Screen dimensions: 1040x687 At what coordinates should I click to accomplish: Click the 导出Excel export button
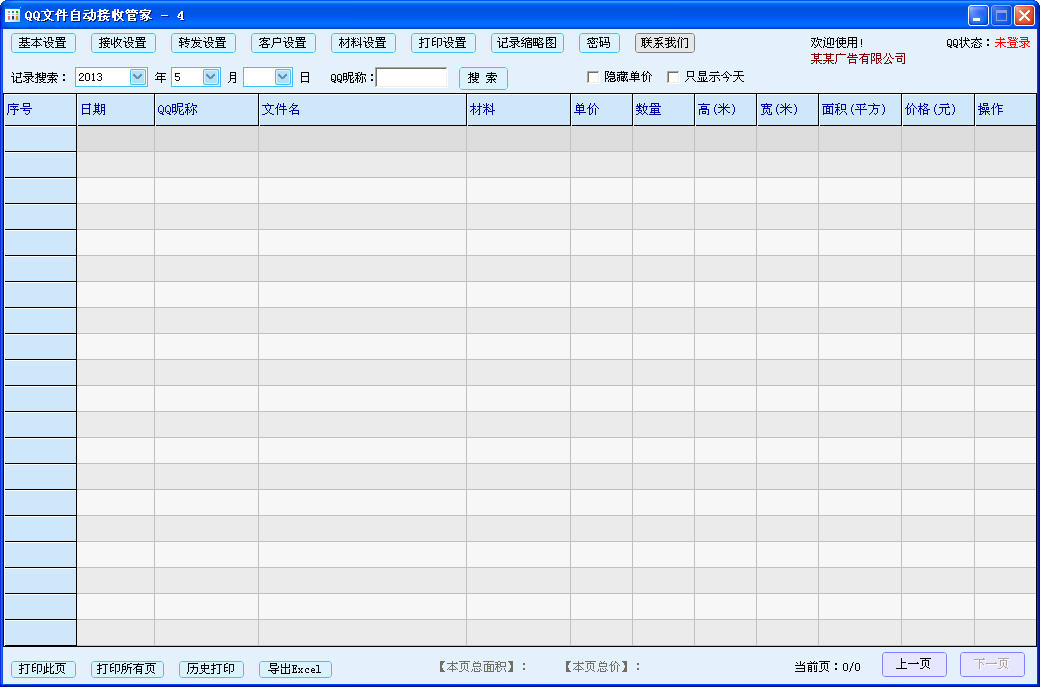(295, 669)
